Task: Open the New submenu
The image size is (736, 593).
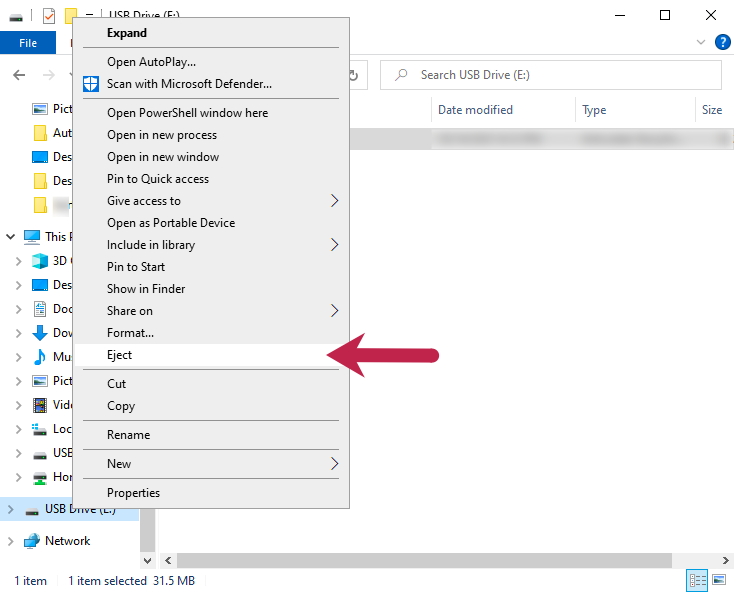Action: 211,464
